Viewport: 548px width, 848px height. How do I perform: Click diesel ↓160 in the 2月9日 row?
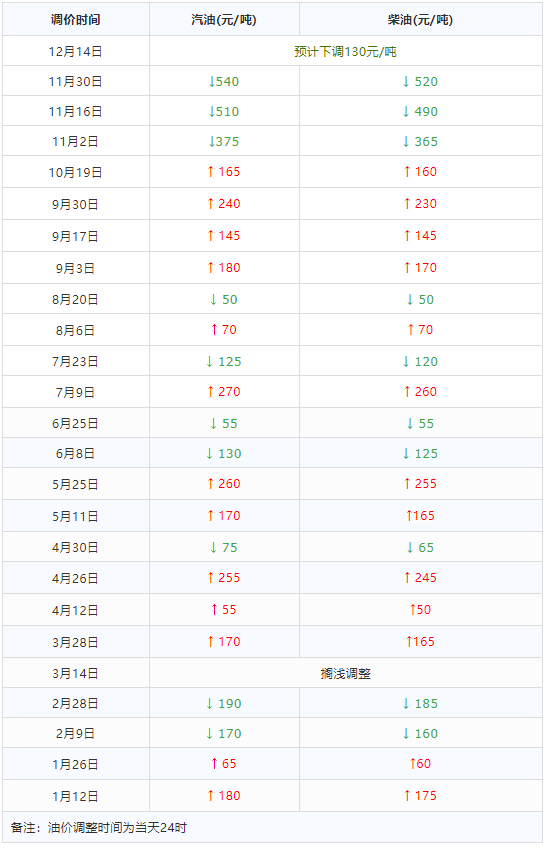pyautogui.click(x=420, y=734)
